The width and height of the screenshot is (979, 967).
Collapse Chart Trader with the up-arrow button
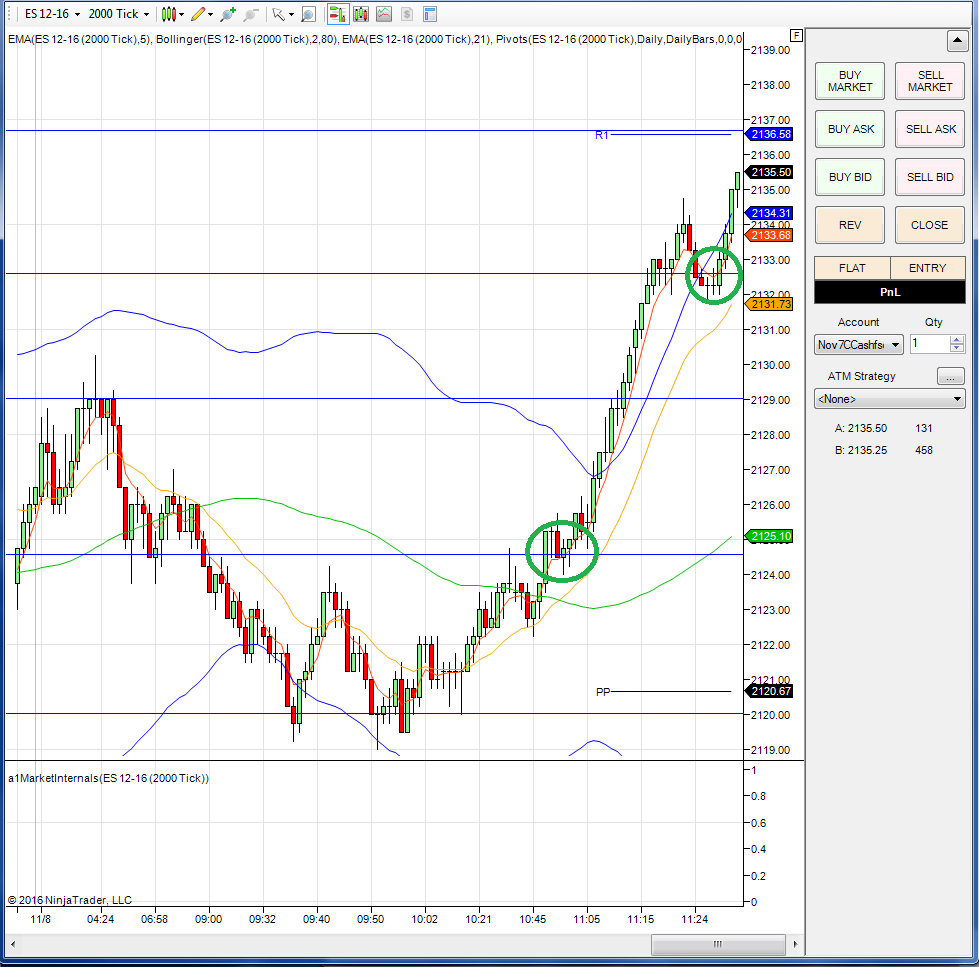coord(957,41)
